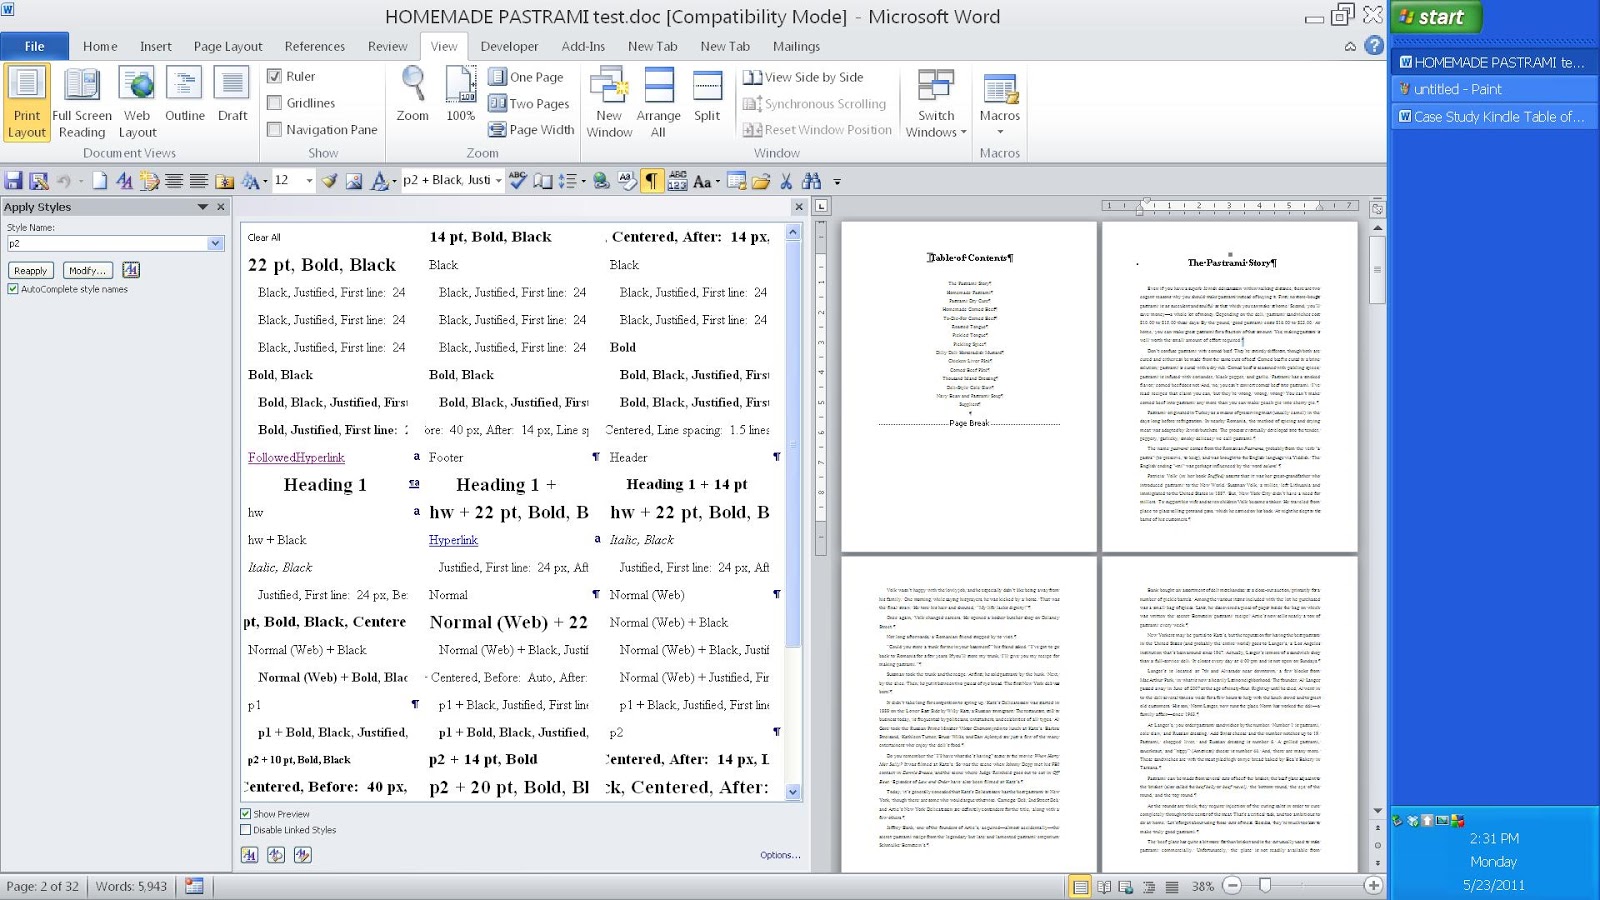
Task: Switch to the Developer tab
Action: pyautogui.click(x=509, y=46)
